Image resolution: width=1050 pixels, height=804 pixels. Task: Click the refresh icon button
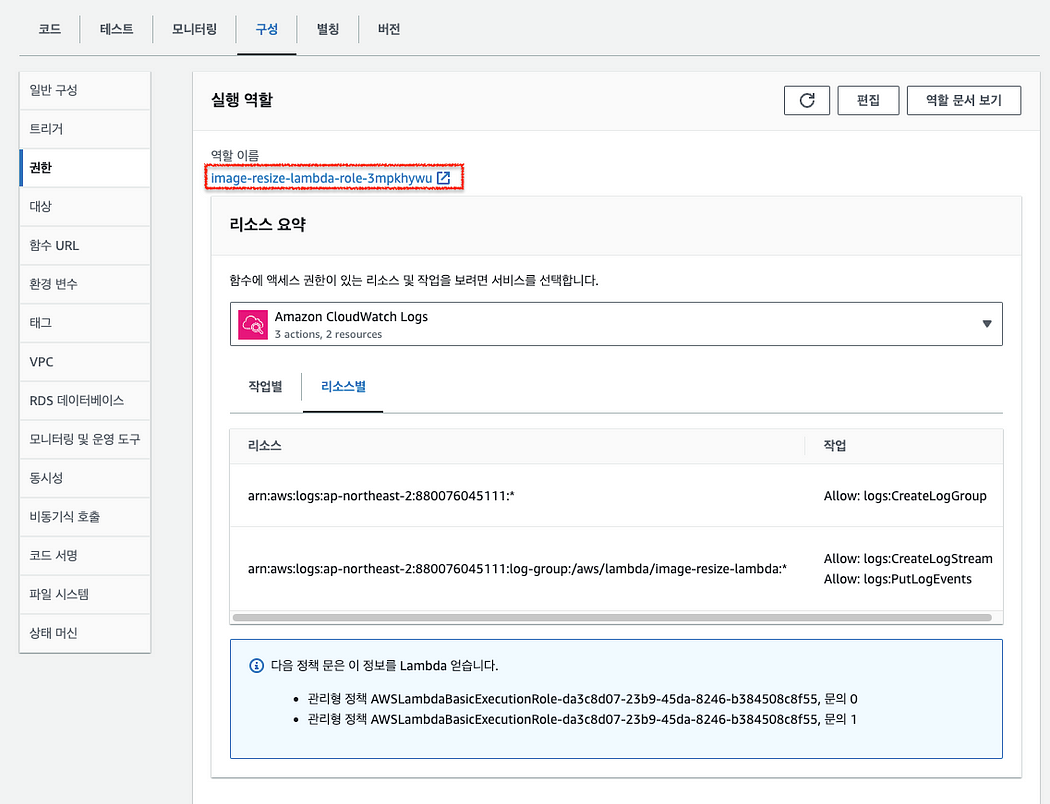click(807, 100)
